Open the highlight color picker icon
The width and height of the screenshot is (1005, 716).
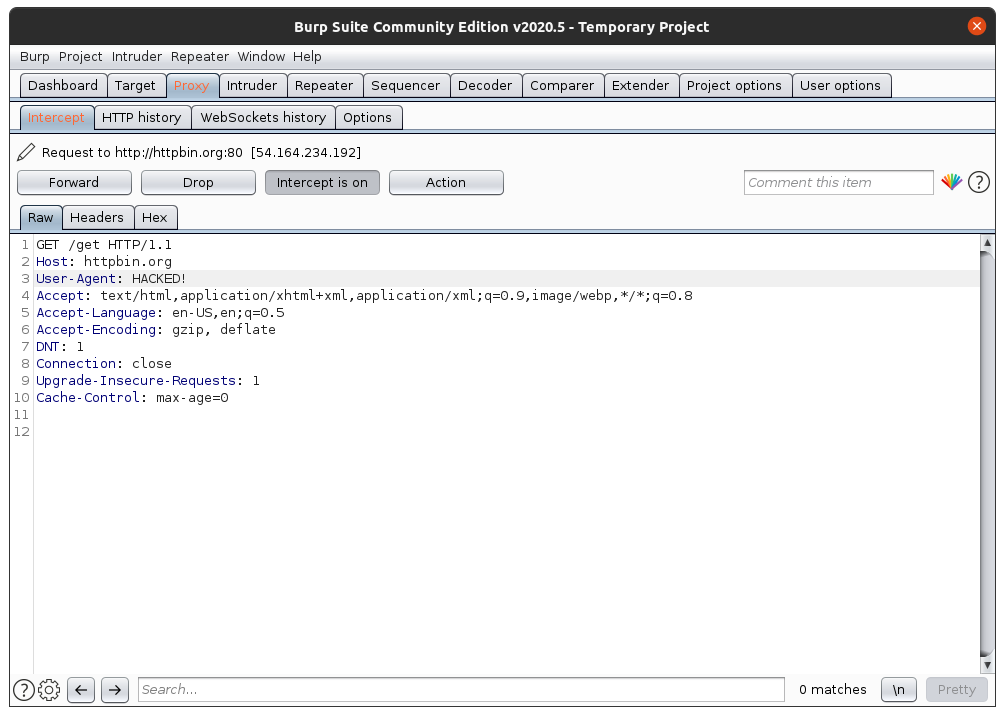tap(951, 182)
